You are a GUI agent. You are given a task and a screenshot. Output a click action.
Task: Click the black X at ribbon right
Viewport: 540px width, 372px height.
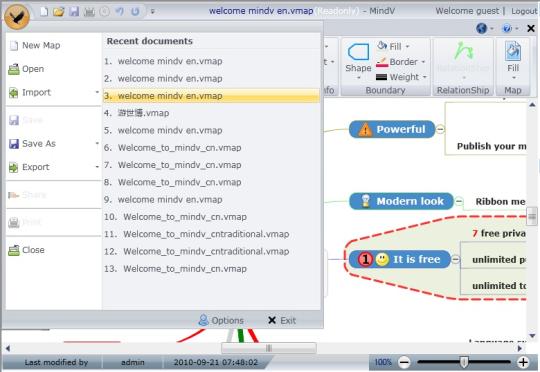(x=531, y=28)
